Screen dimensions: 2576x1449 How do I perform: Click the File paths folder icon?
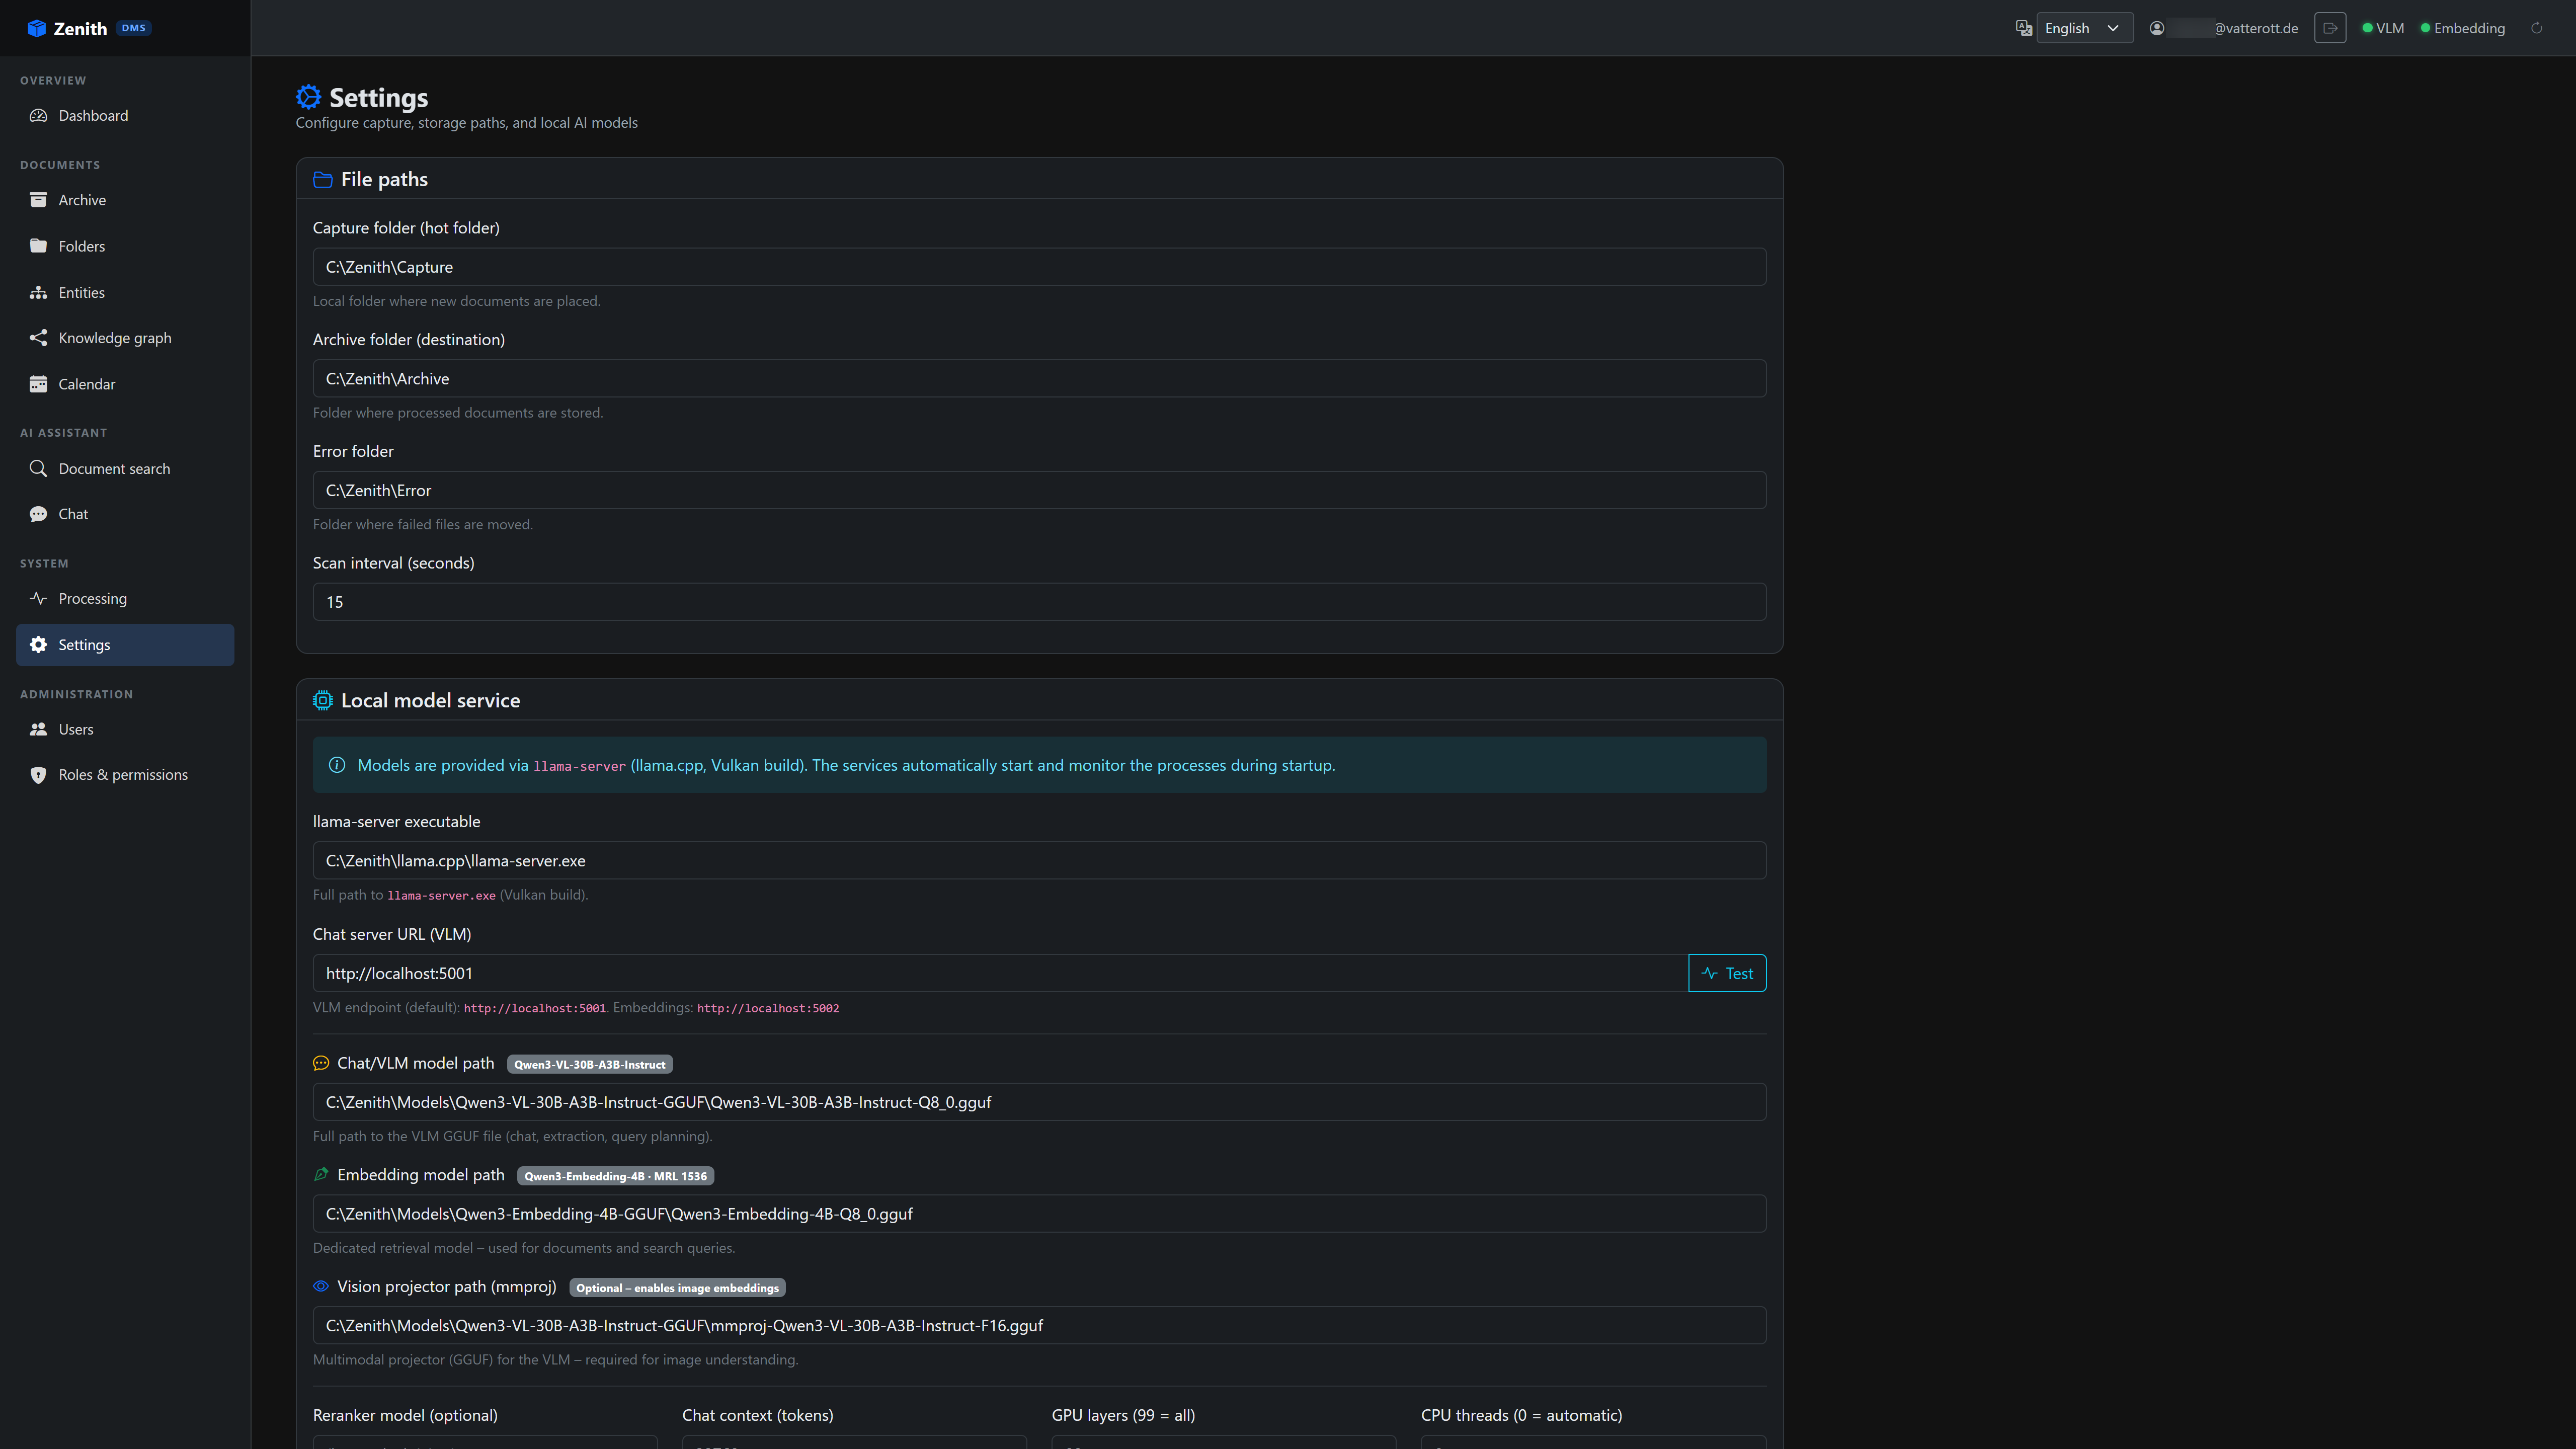322,180
